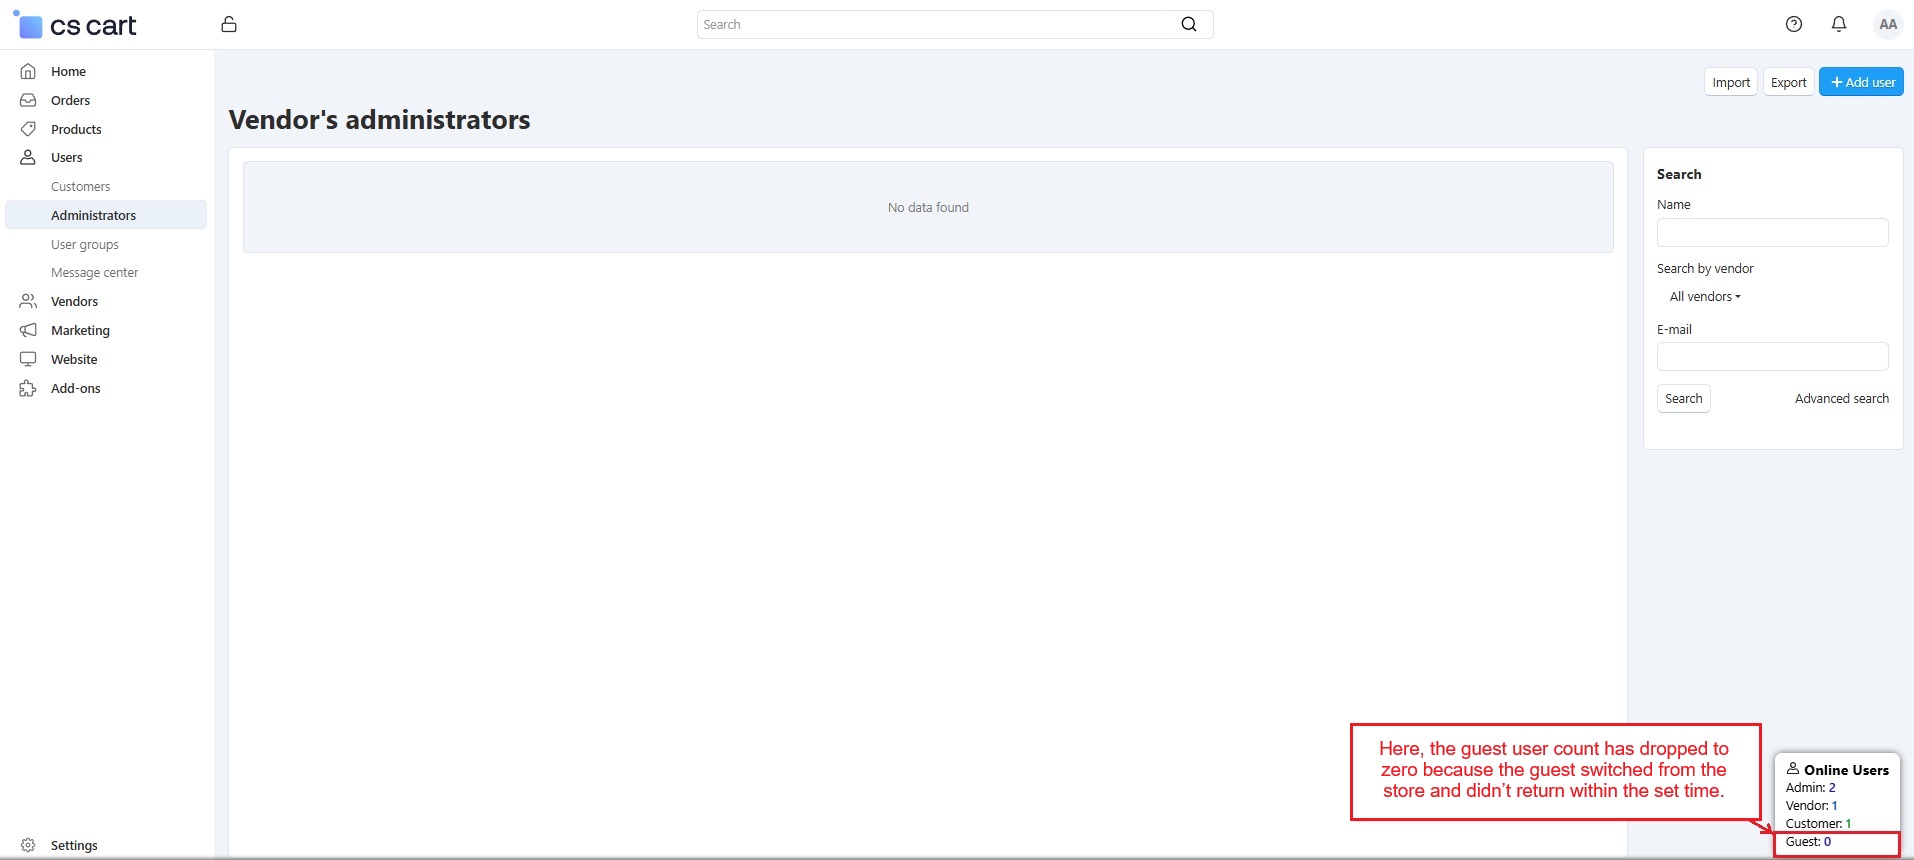Image resolution: width=1914 pixels, height=860 pixels.
Task: Open the Advanced search link
Action: [1841, 399]
